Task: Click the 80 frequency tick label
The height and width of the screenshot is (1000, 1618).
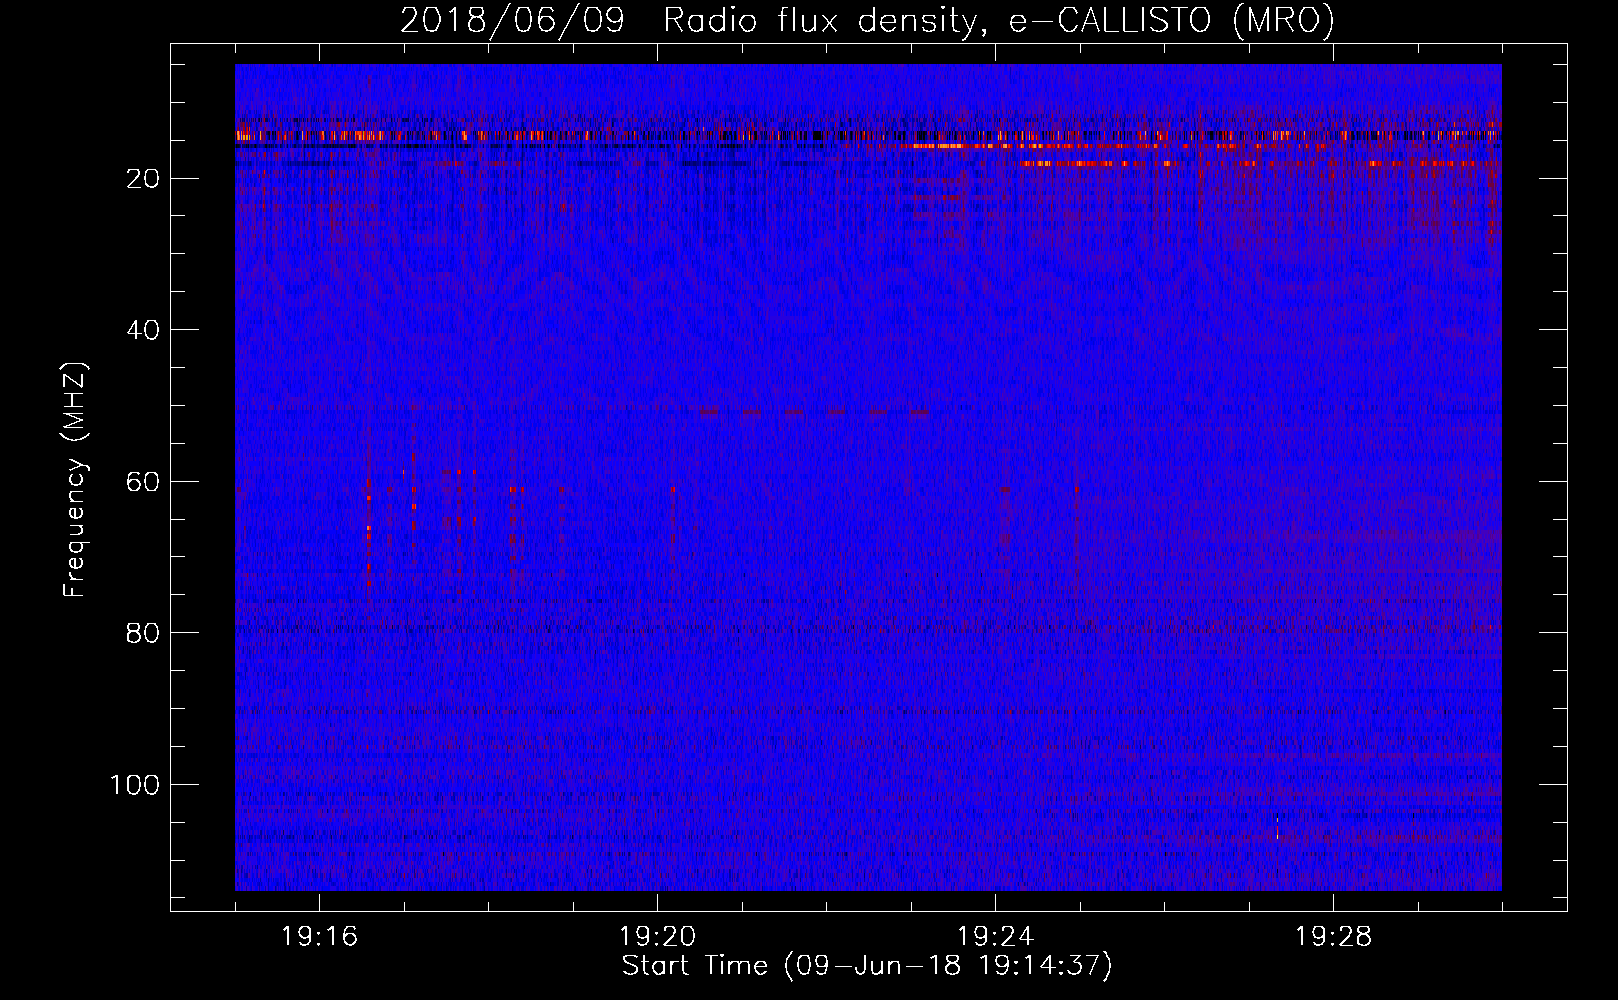Action: 144,633
